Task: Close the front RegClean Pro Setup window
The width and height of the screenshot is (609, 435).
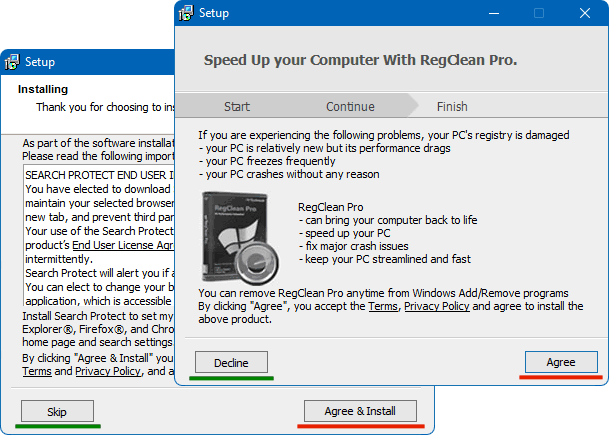Action: click(585, 13)
